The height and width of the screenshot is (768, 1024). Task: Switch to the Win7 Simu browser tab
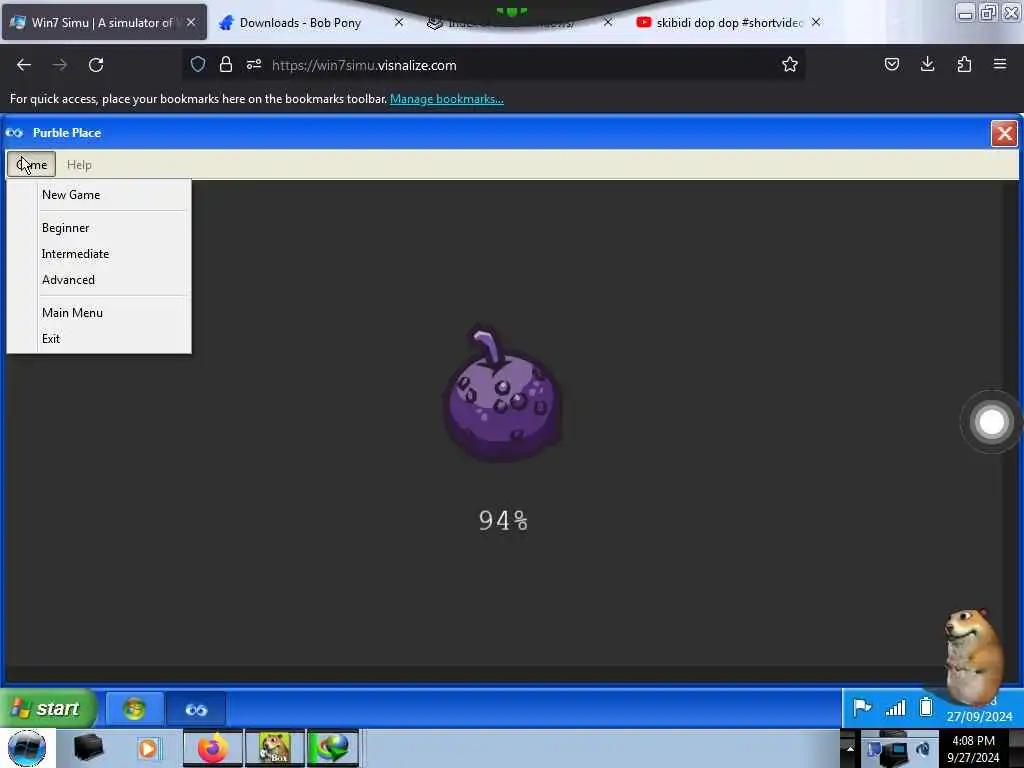pyautogui.click(x=104, y=22)
